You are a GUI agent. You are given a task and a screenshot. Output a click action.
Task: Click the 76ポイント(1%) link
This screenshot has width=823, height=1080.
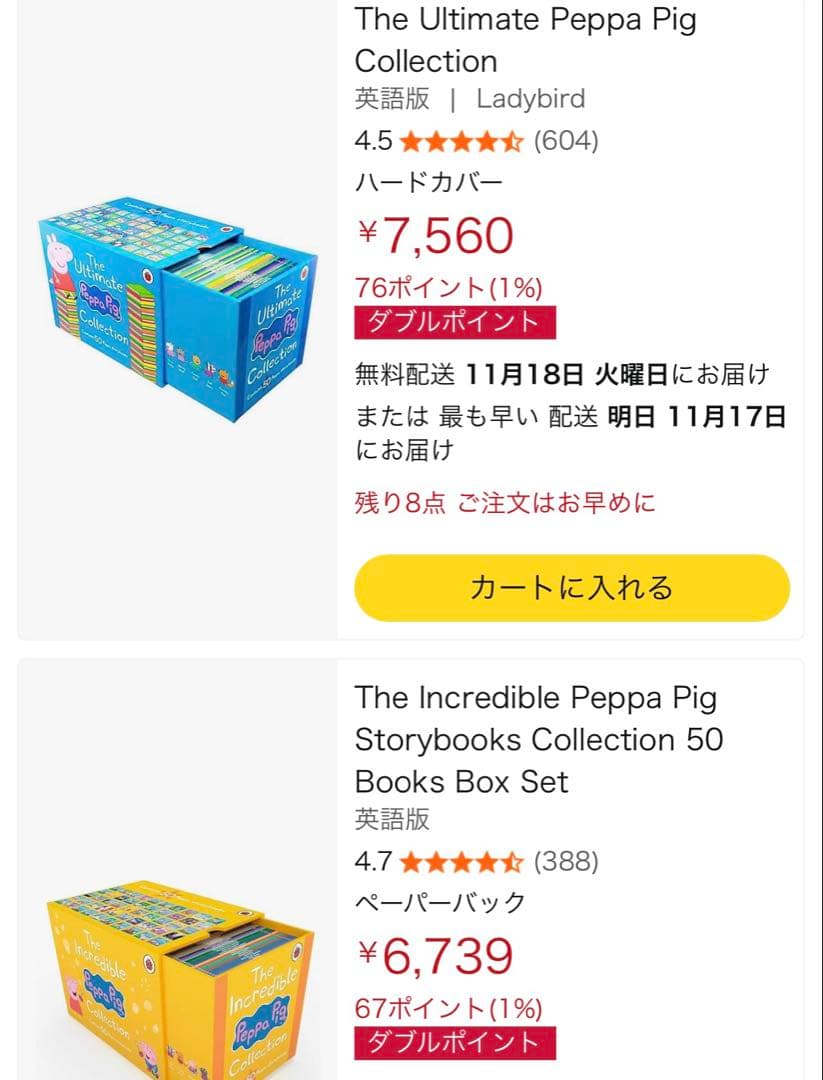point(445,287)
